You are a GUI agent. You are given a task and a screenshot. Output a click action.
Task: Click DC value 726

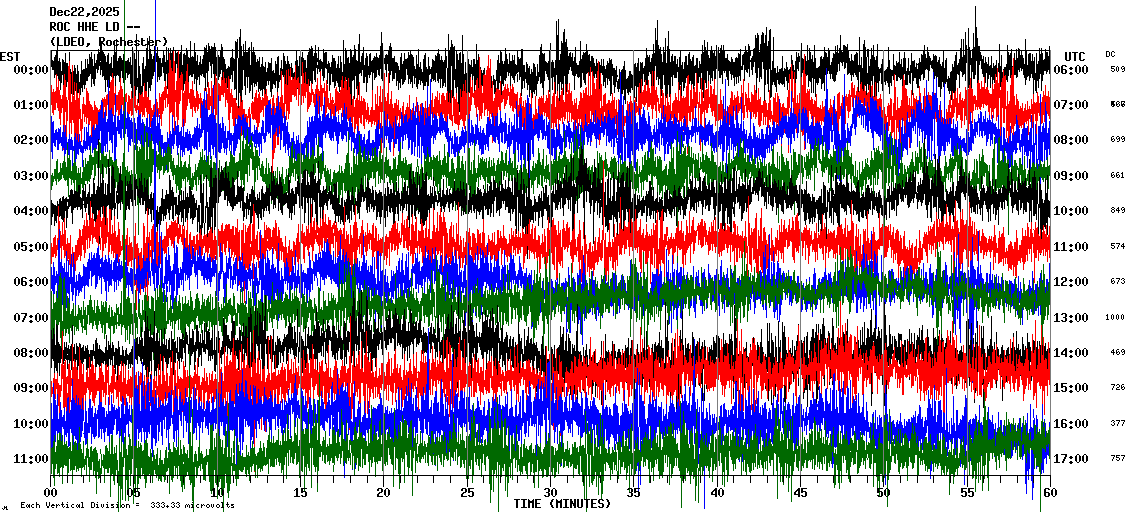click(1118, 388)
